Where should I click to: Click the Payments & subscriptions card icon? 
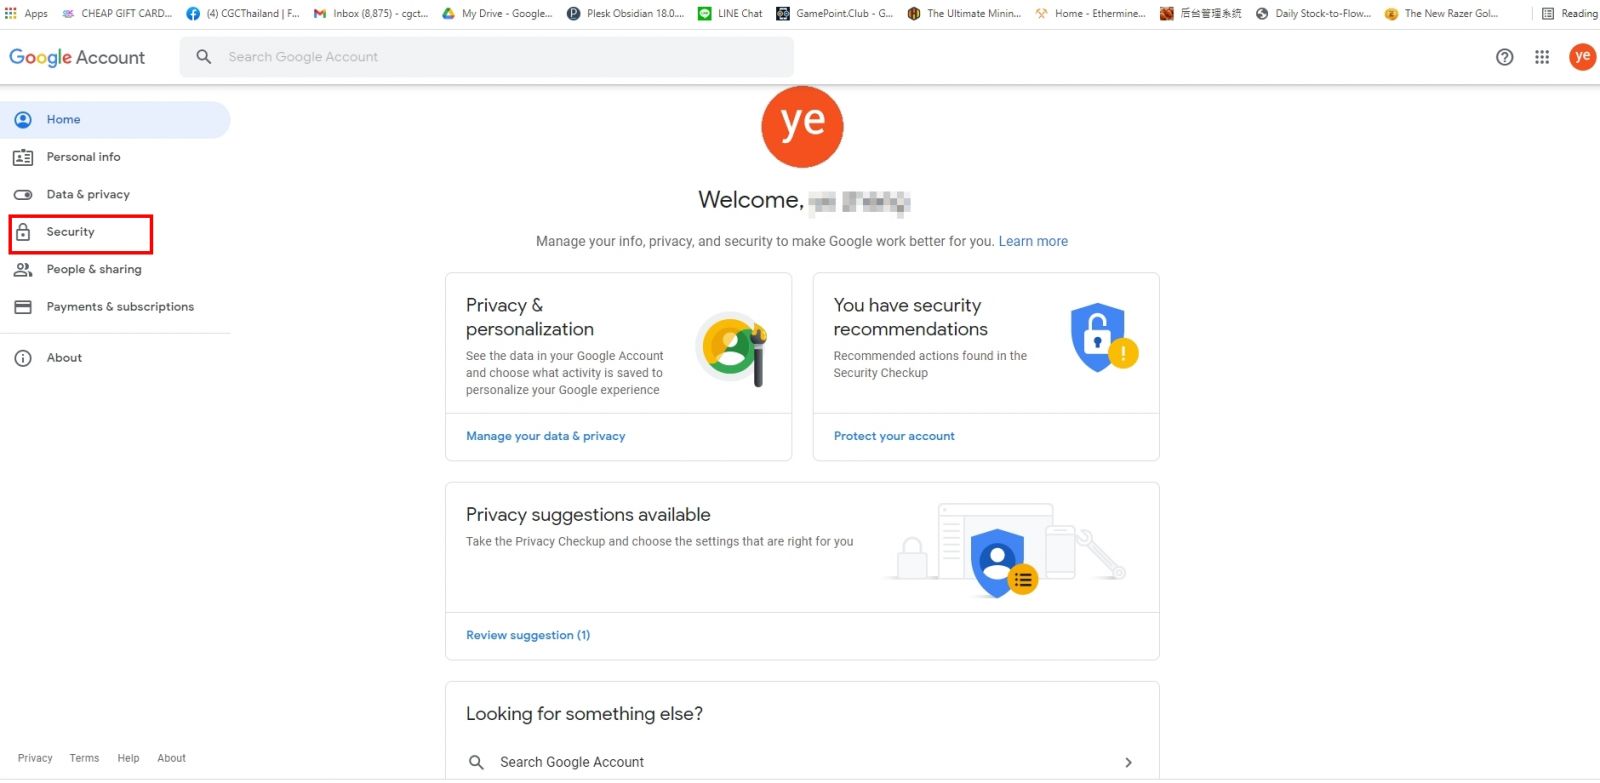23,307
